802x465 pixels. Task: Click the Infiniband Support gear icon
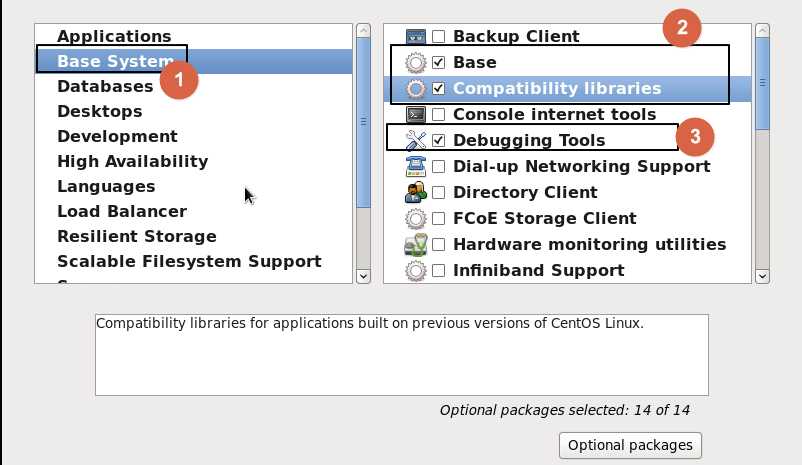pyautogui.click(x=415, y=271)
